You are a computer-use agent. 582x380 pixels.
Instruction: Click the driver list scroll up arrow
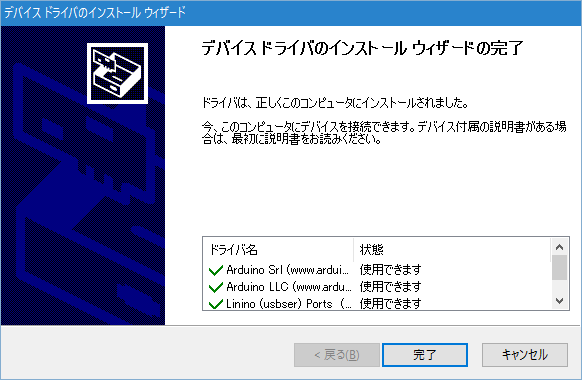(559, 247)
